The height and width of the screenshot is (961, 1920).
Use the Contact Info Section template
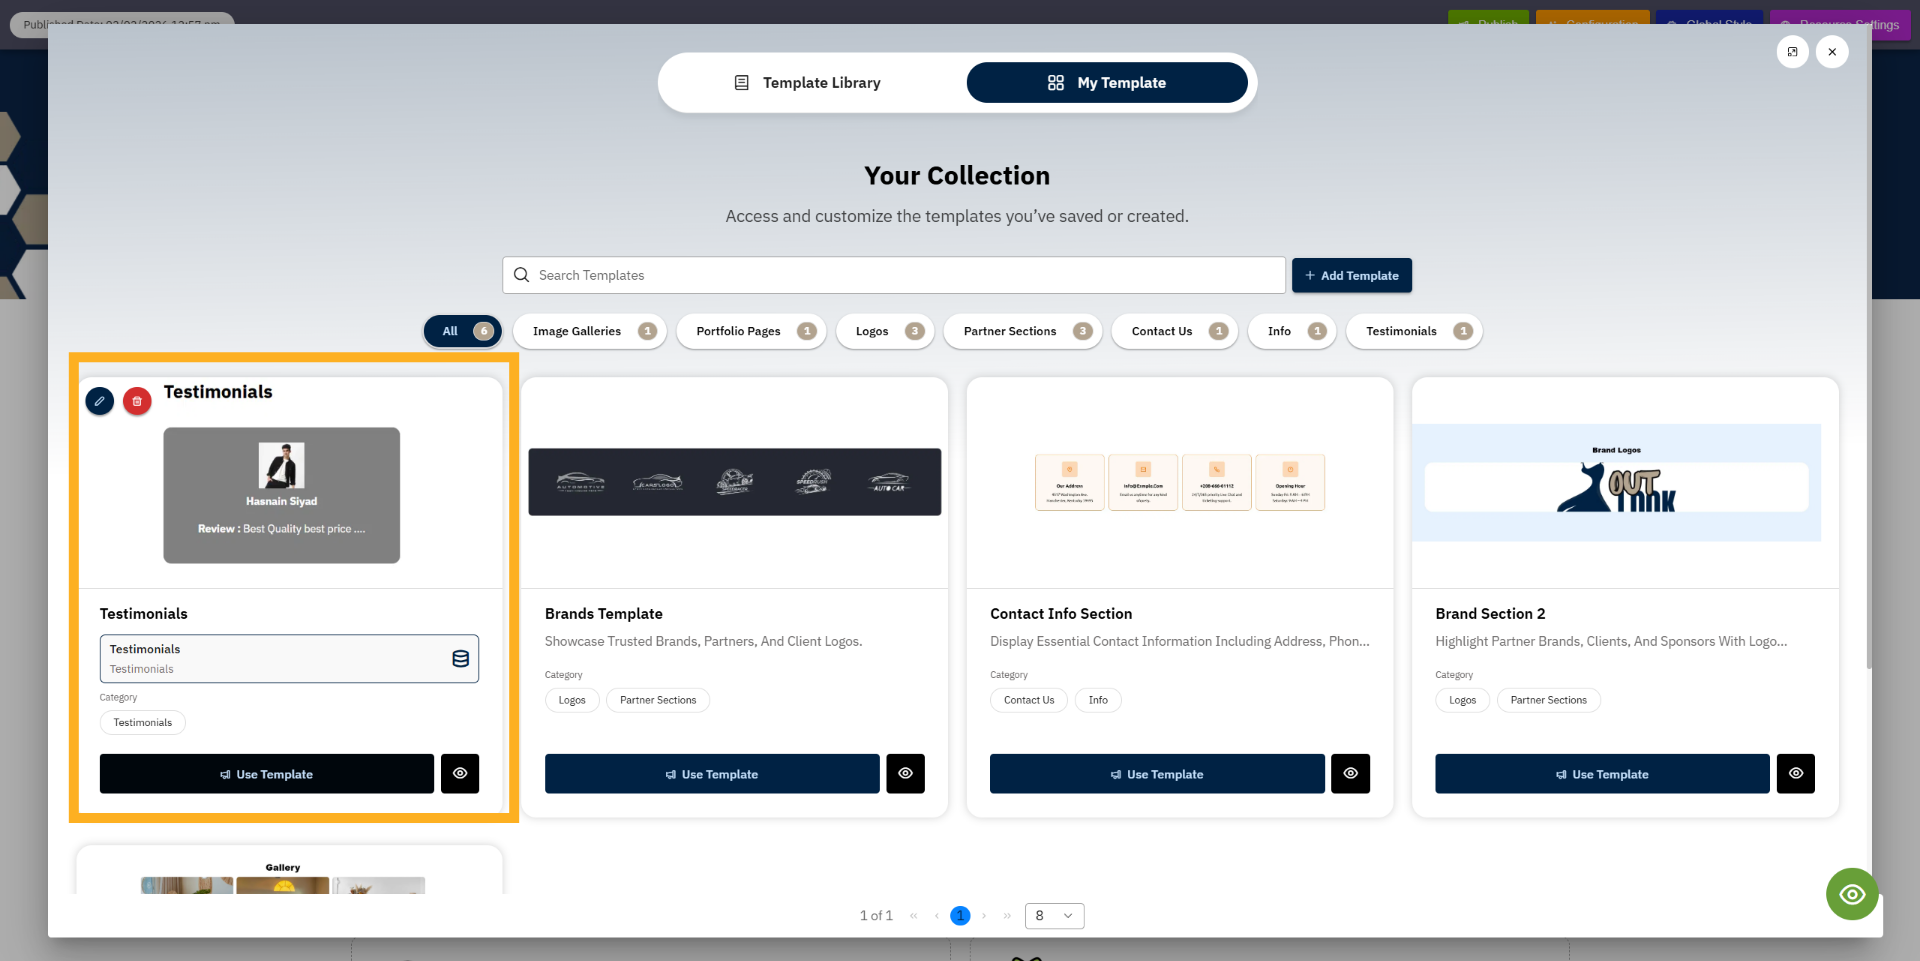click(1157, 774)
